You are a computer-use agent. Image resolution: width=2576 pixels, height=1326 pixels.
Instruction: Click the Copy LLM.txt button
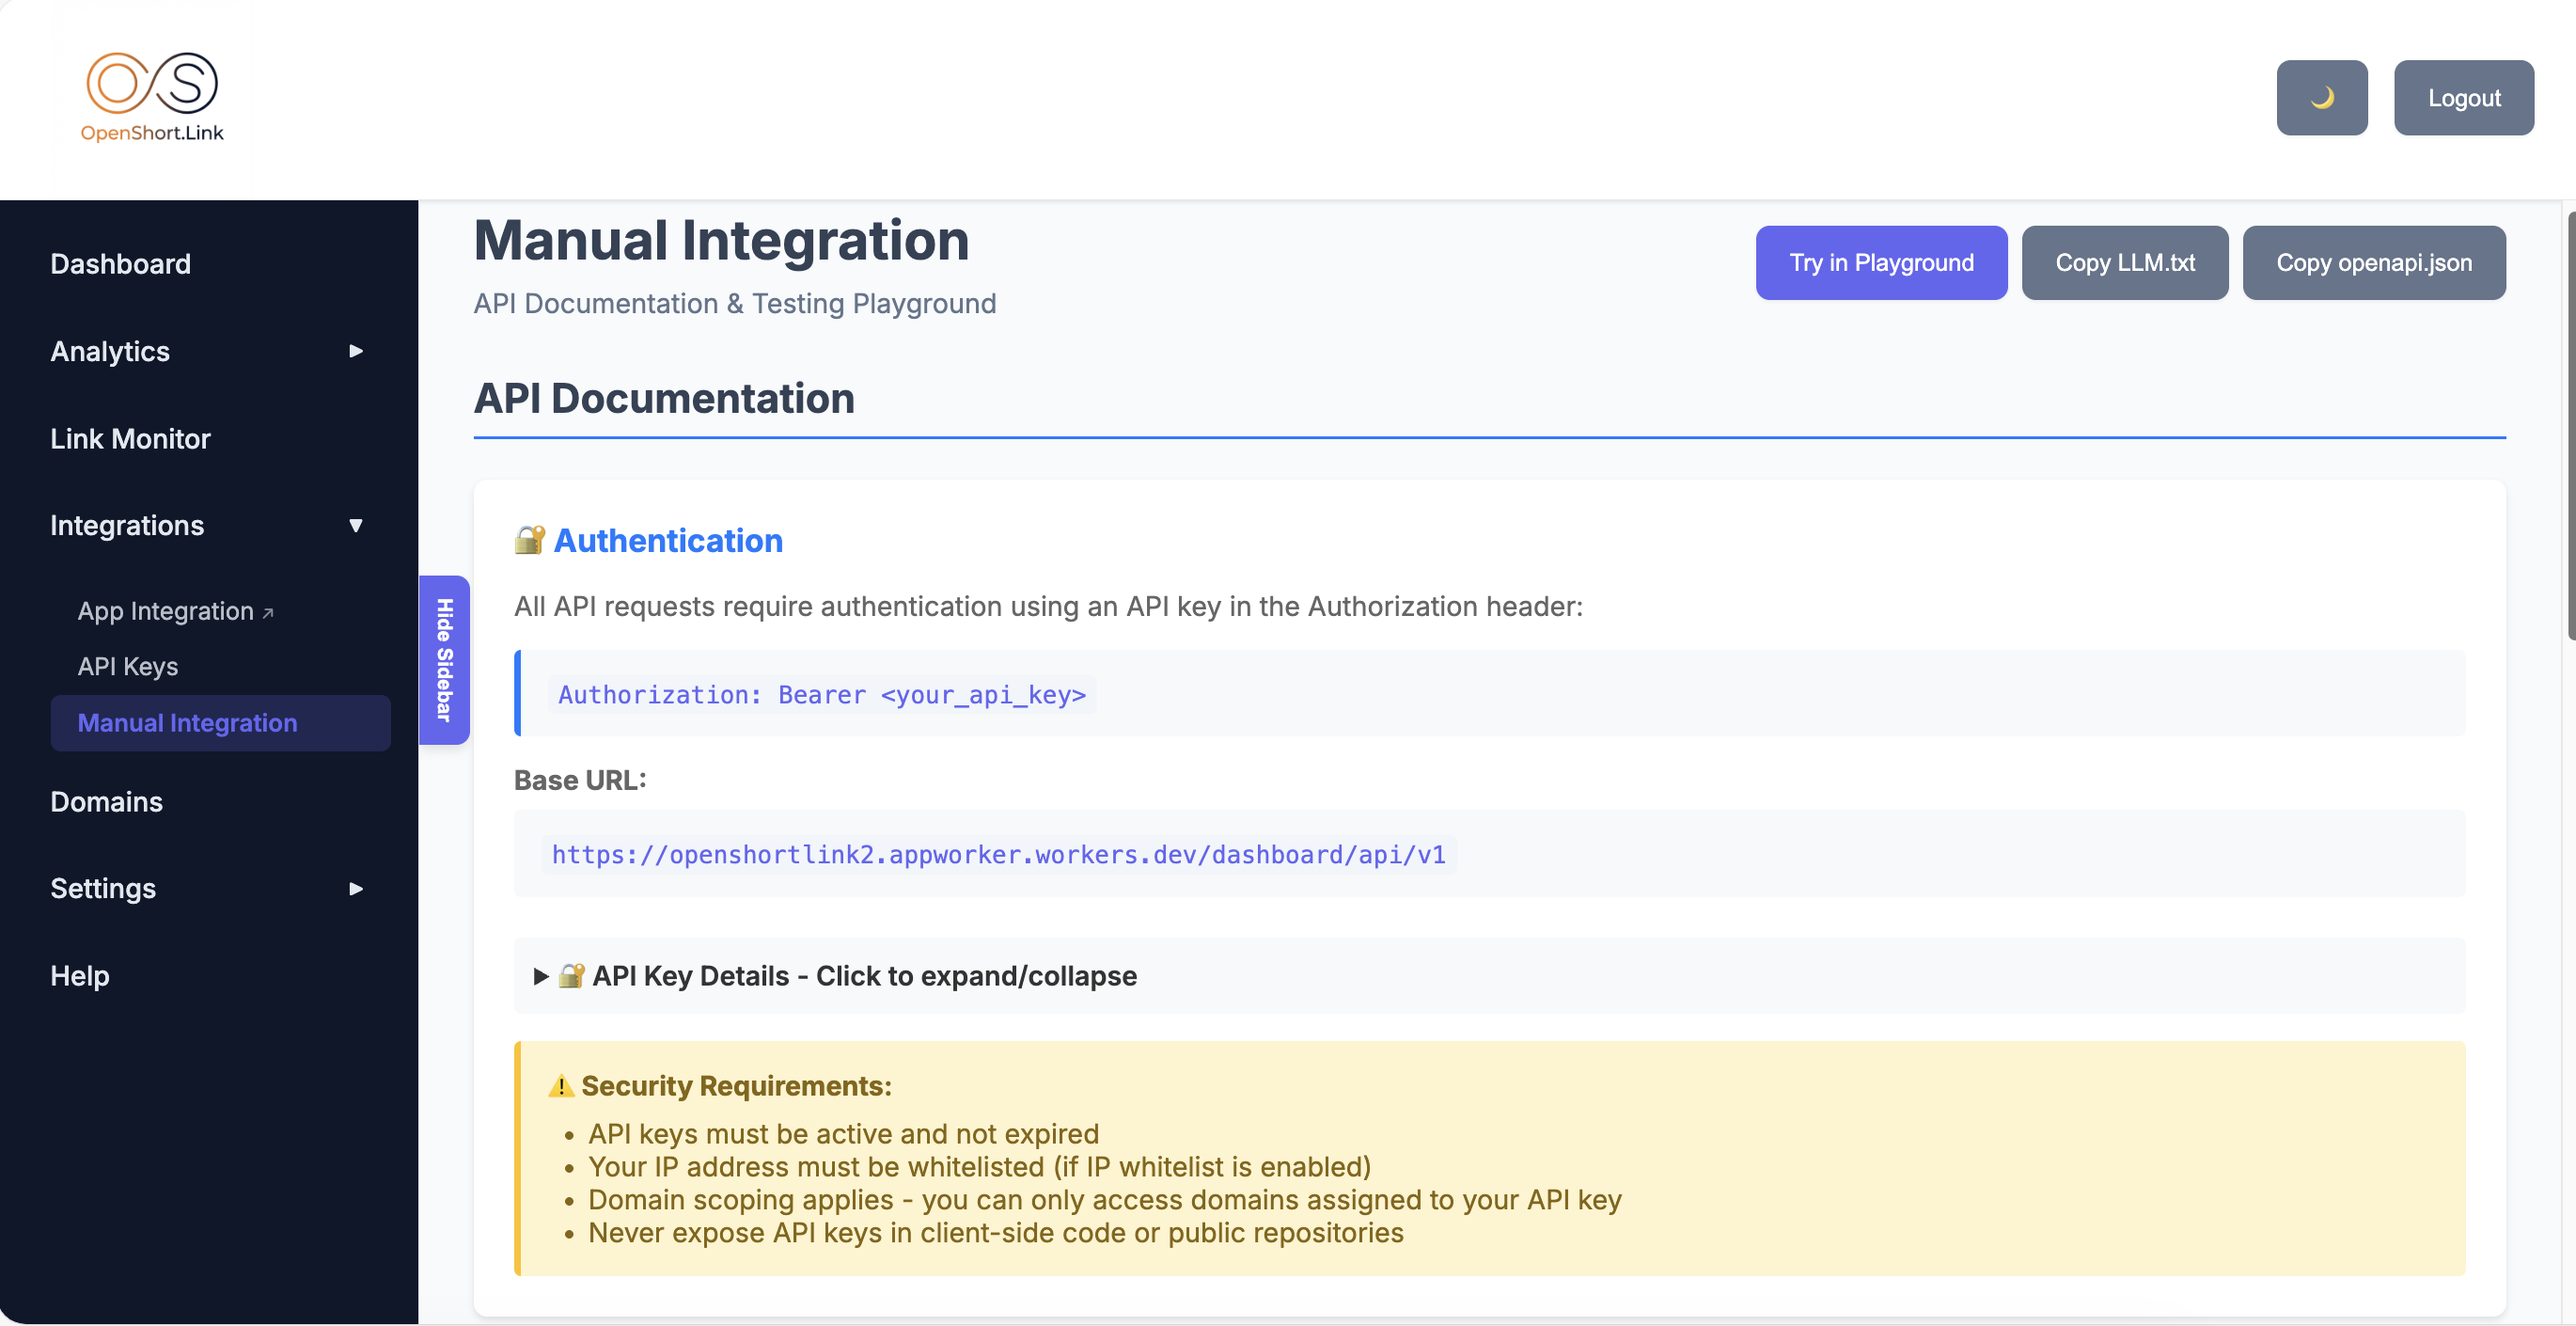coord(2125,262)
